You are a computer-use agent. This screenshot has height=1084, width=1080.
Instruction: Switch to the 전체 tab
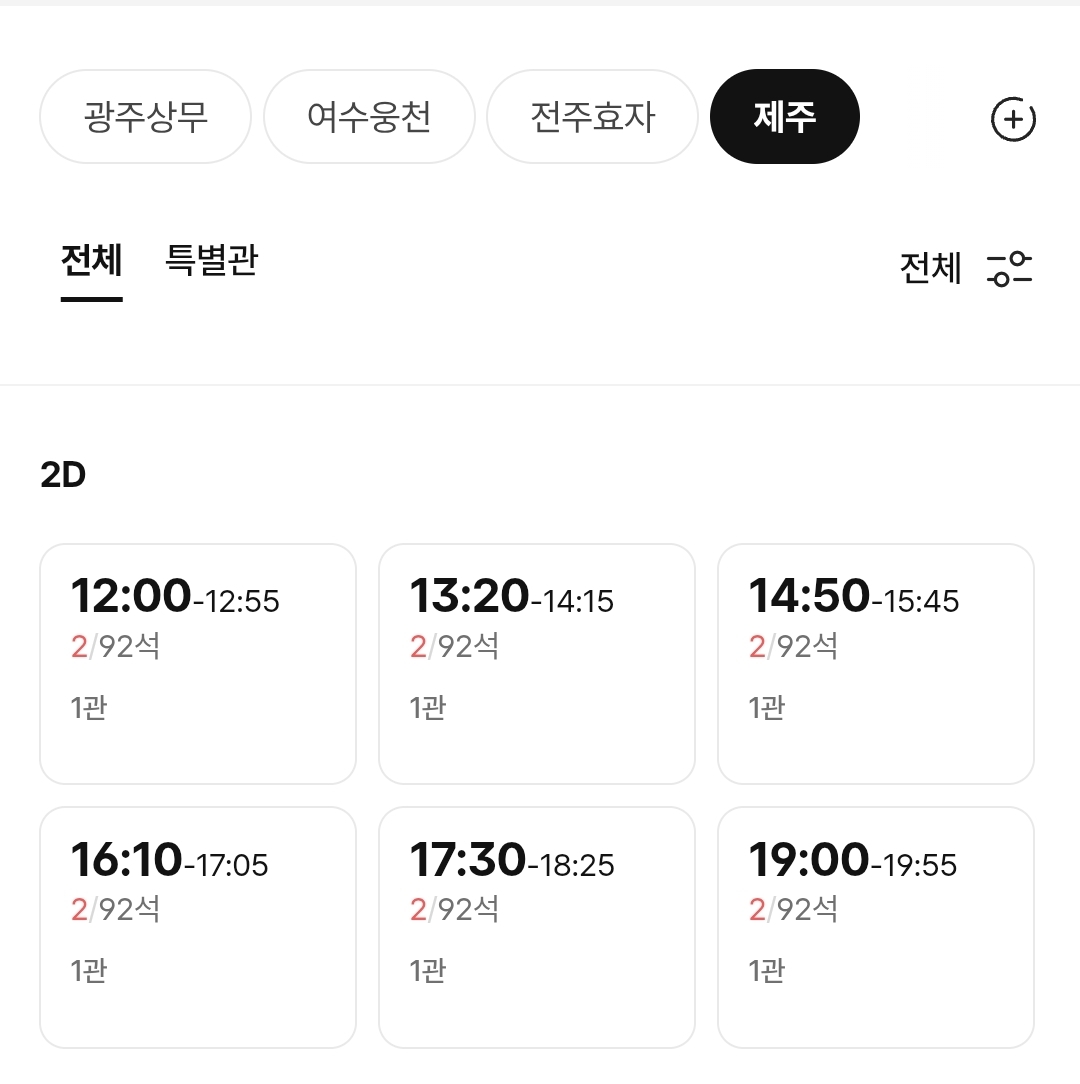(x=92, y=261)
